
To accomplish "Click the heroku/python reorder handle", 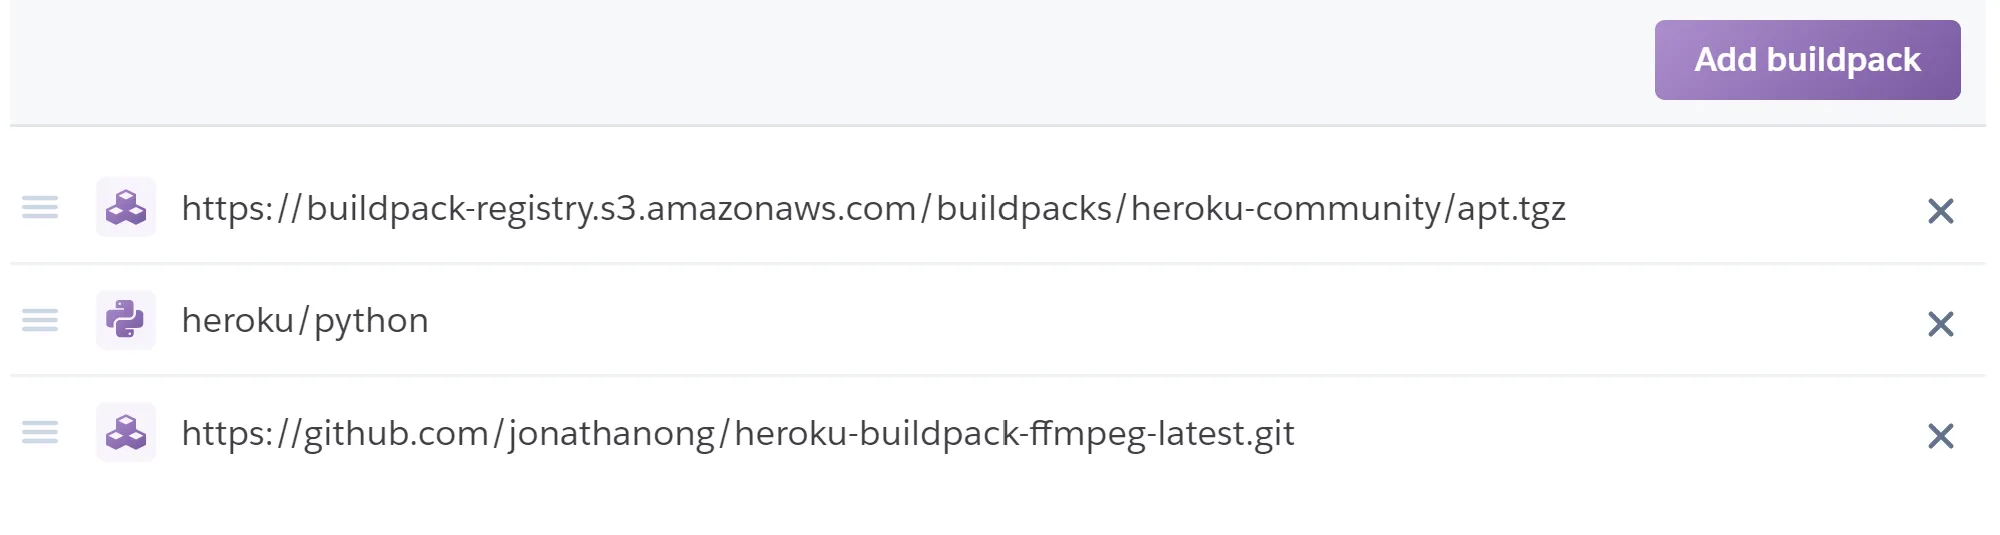I will [x=40, y=320].
